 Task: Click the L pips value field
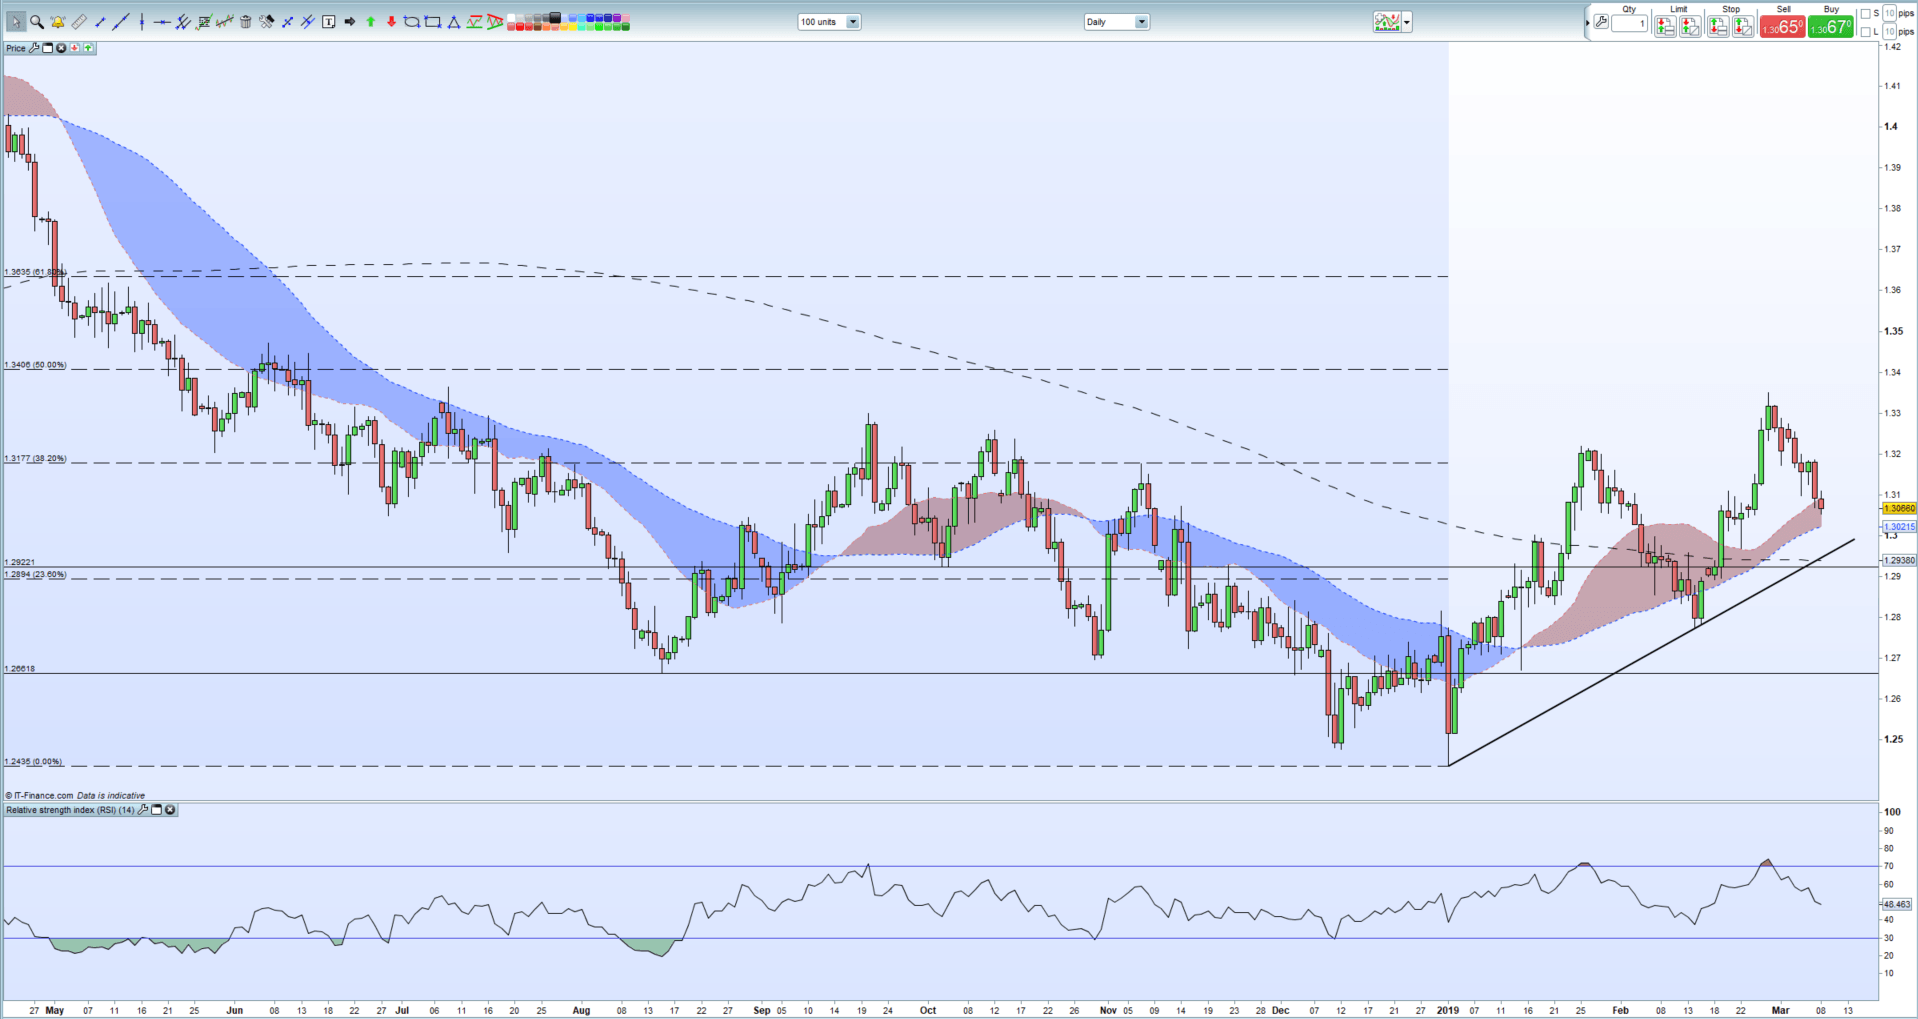[1889, 32]
